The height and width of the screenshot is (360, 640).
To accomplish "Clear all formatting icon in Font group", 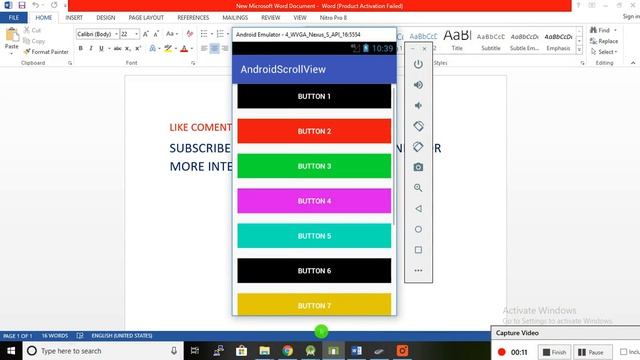I will 189,34.
